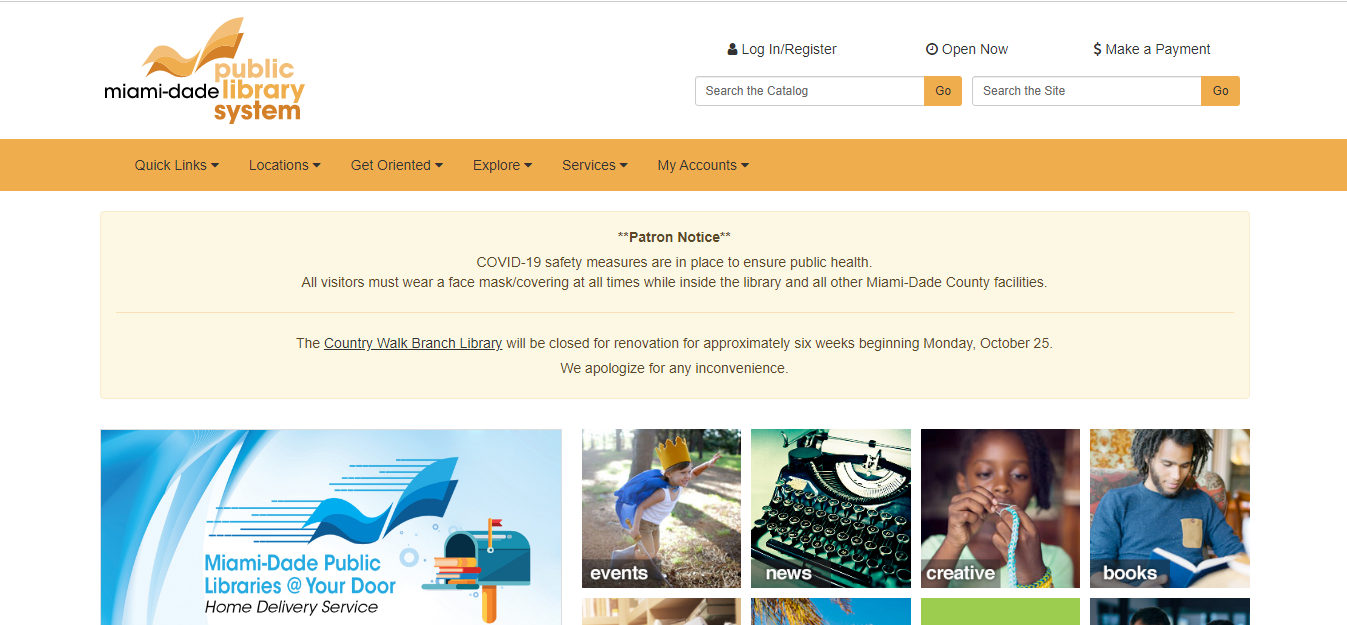1347x625 pixels.
Task: Open the creative tile thumbnail
Action: 1000,508
